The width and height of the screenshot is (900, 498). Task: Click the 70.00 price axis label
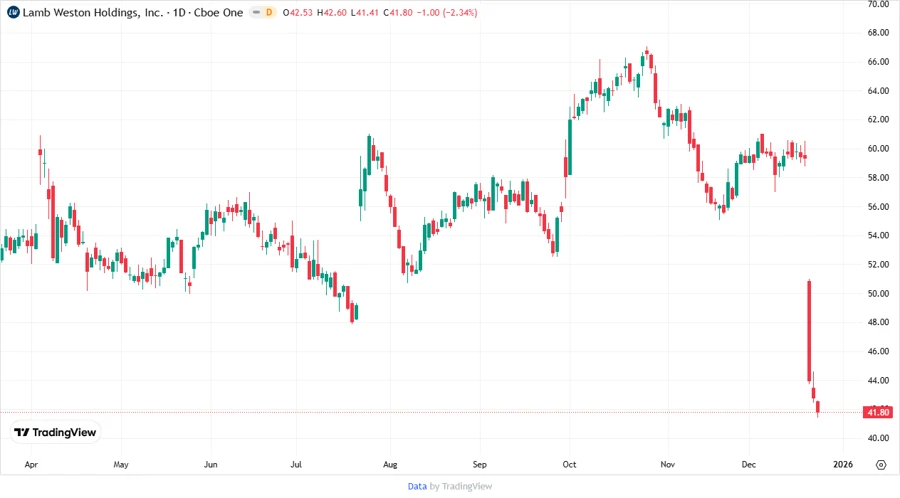click(x=878, y=4)
